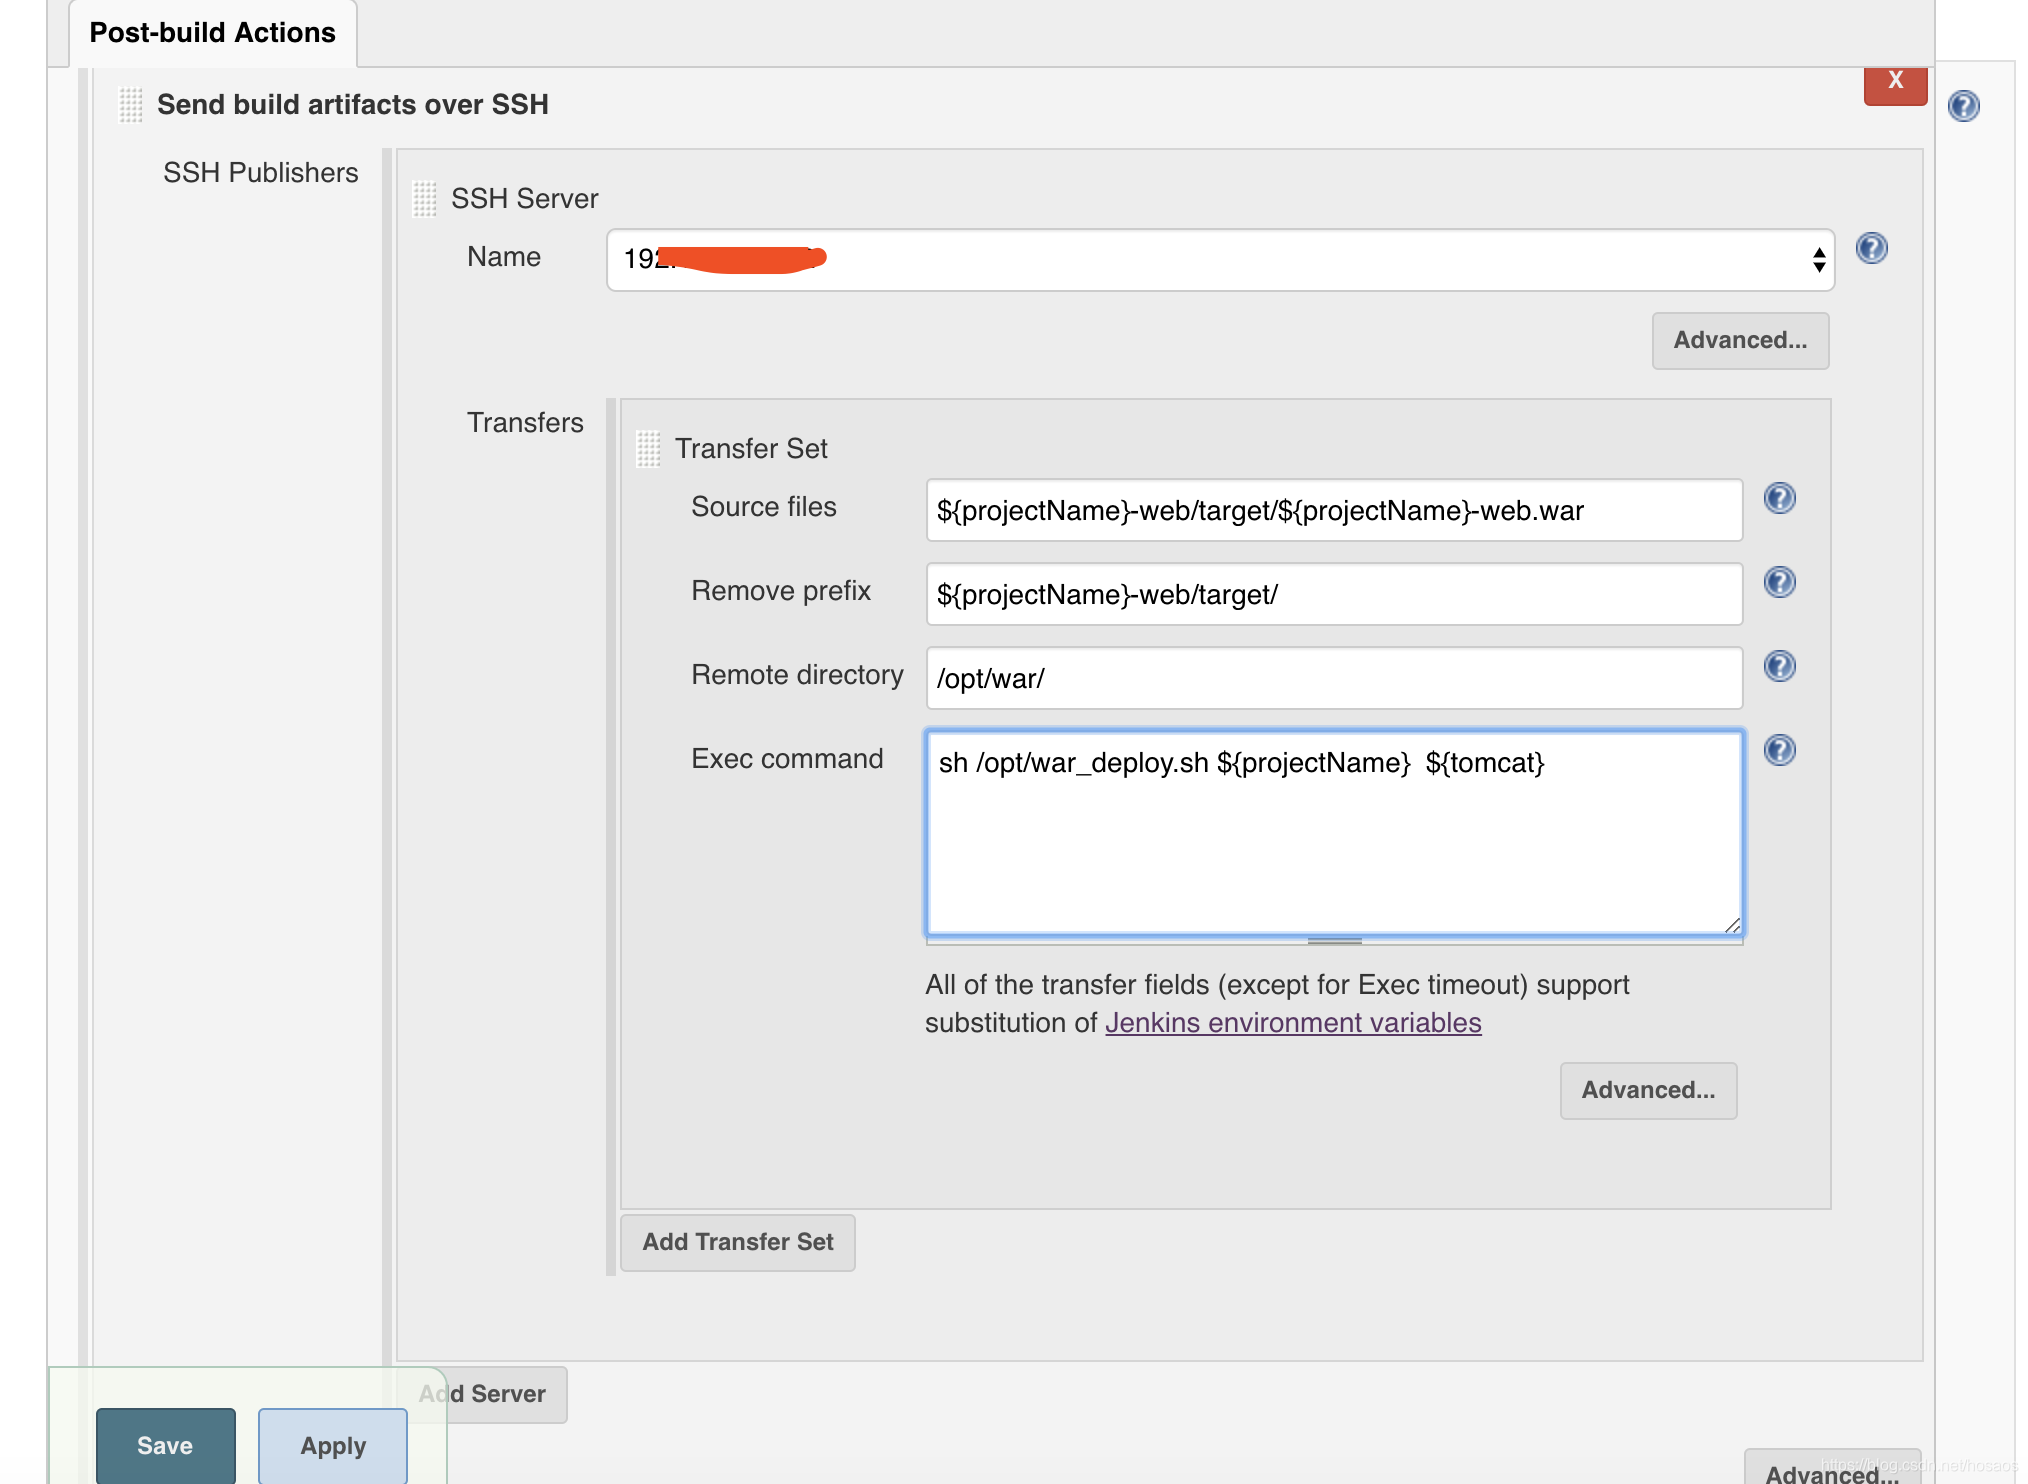Click the Add Transfer Set button
The width and height of the screenshot is (2028, 1484).
pos(737,1243)
